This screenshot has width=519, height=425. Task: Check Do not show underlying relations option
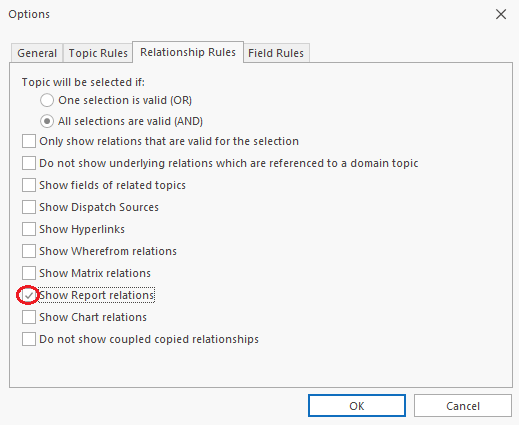point(29,163)
